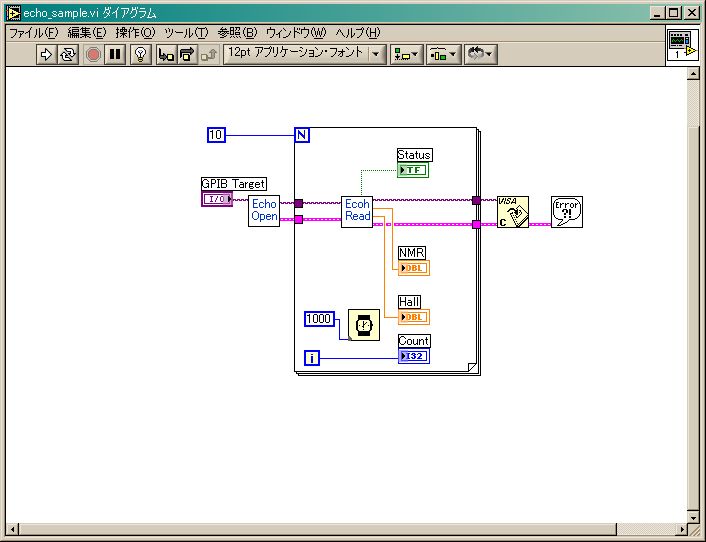Open the ヘルプ(H) menu
The height and width of the screenshot is (542, 706).
[357, 32]
